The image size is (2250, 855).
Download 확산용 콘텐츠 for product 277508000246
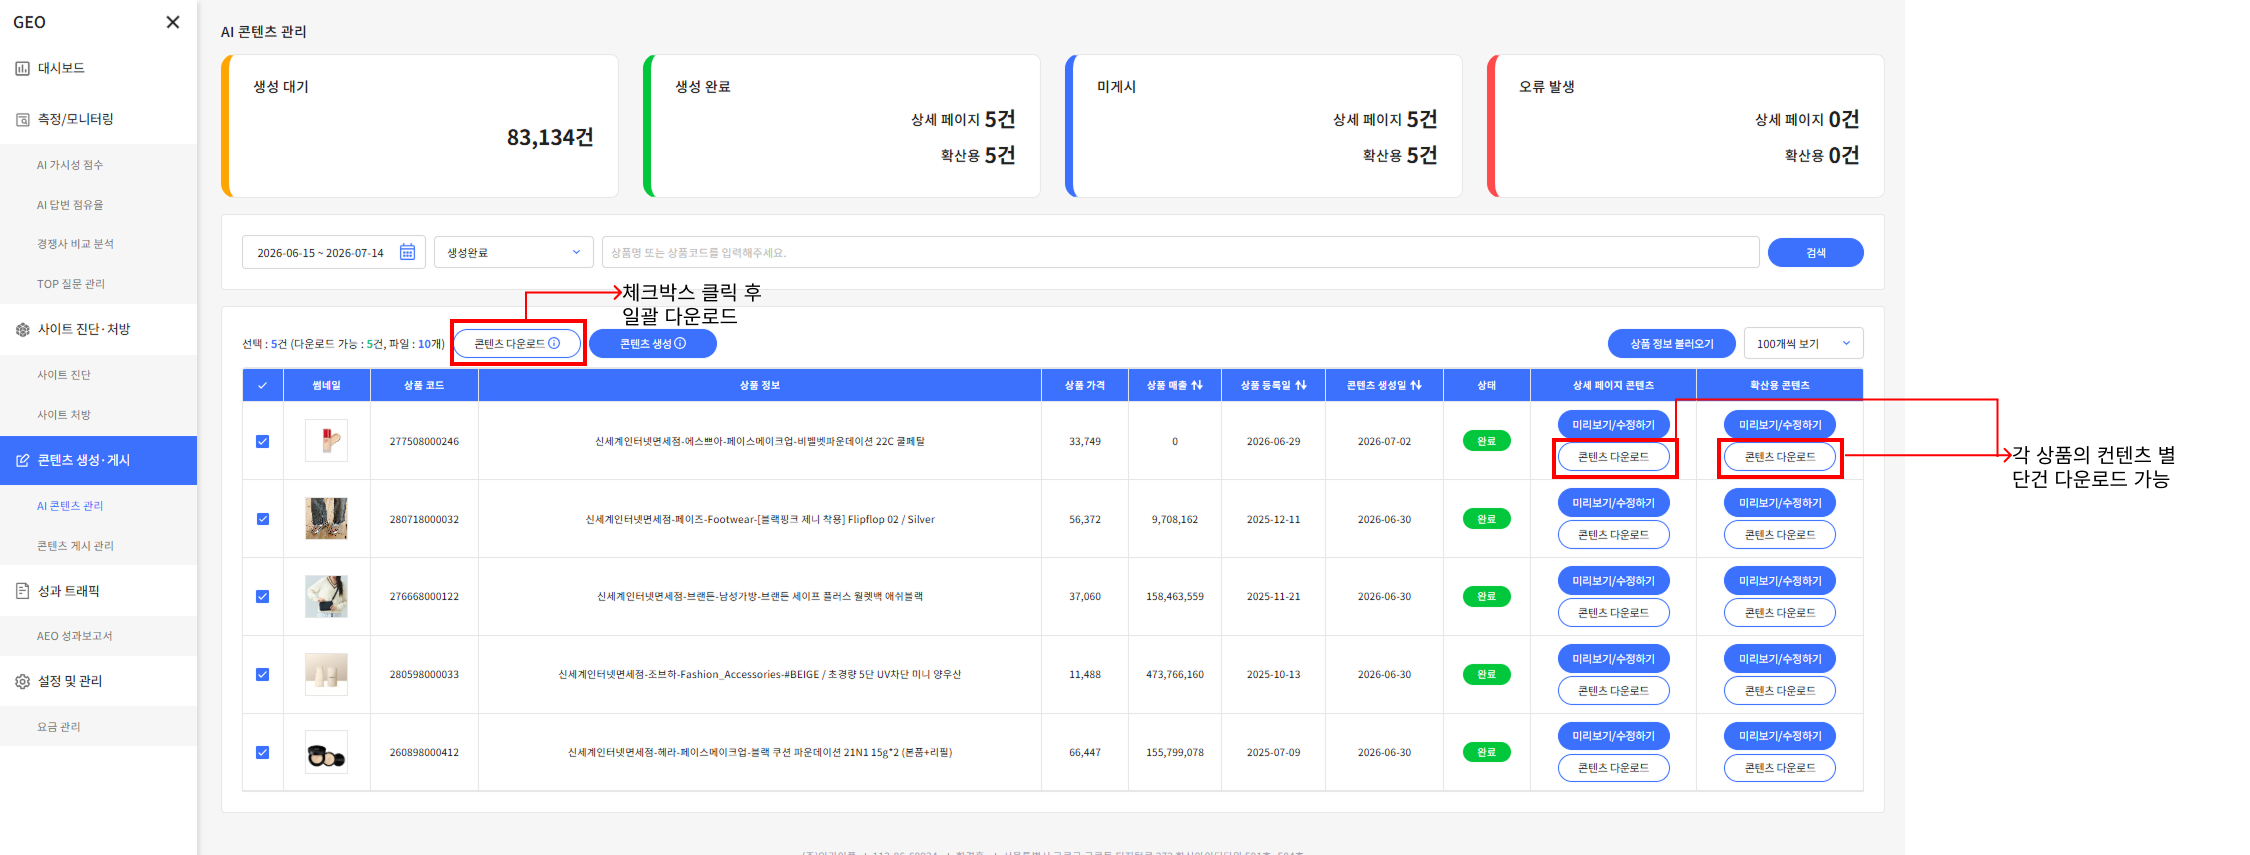click(x=1780, y=457)
